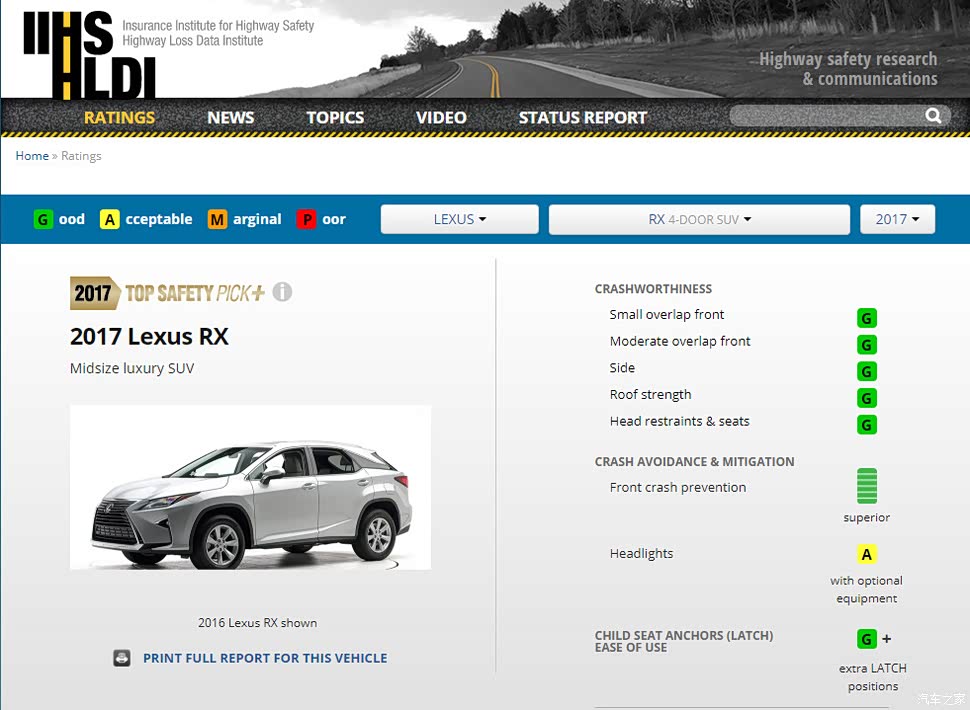Open the RX 4-door SUV model dropdown
Screen dimensions: 970x710
click(x=699, y=220)
